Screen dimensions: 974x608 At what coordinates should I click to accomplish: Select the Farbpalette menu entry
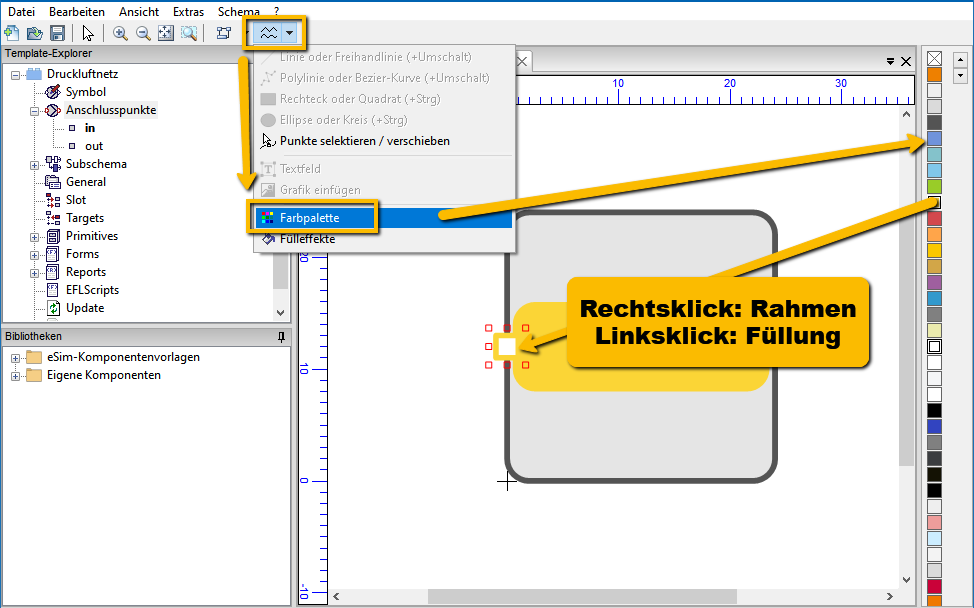385,218
